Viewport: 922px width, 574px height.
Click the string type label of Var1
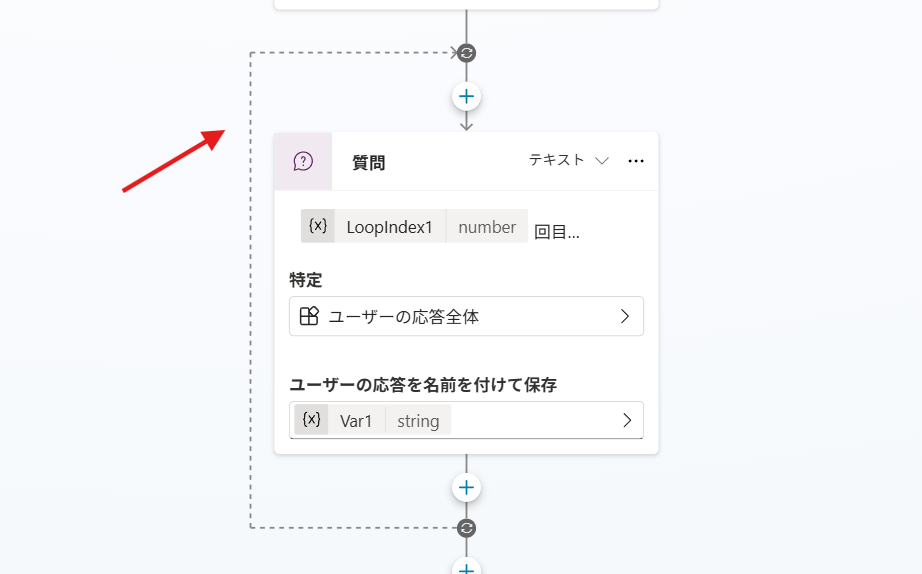tap(418, 421)
